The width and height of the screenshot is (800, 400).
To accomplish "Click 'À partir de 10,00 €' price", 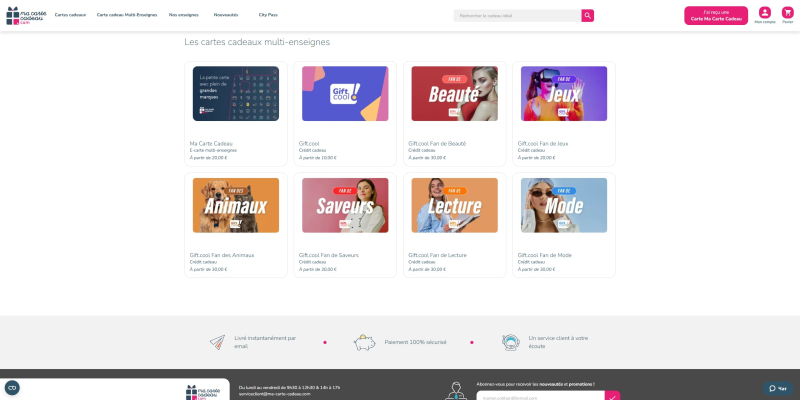I will (318, 158).
